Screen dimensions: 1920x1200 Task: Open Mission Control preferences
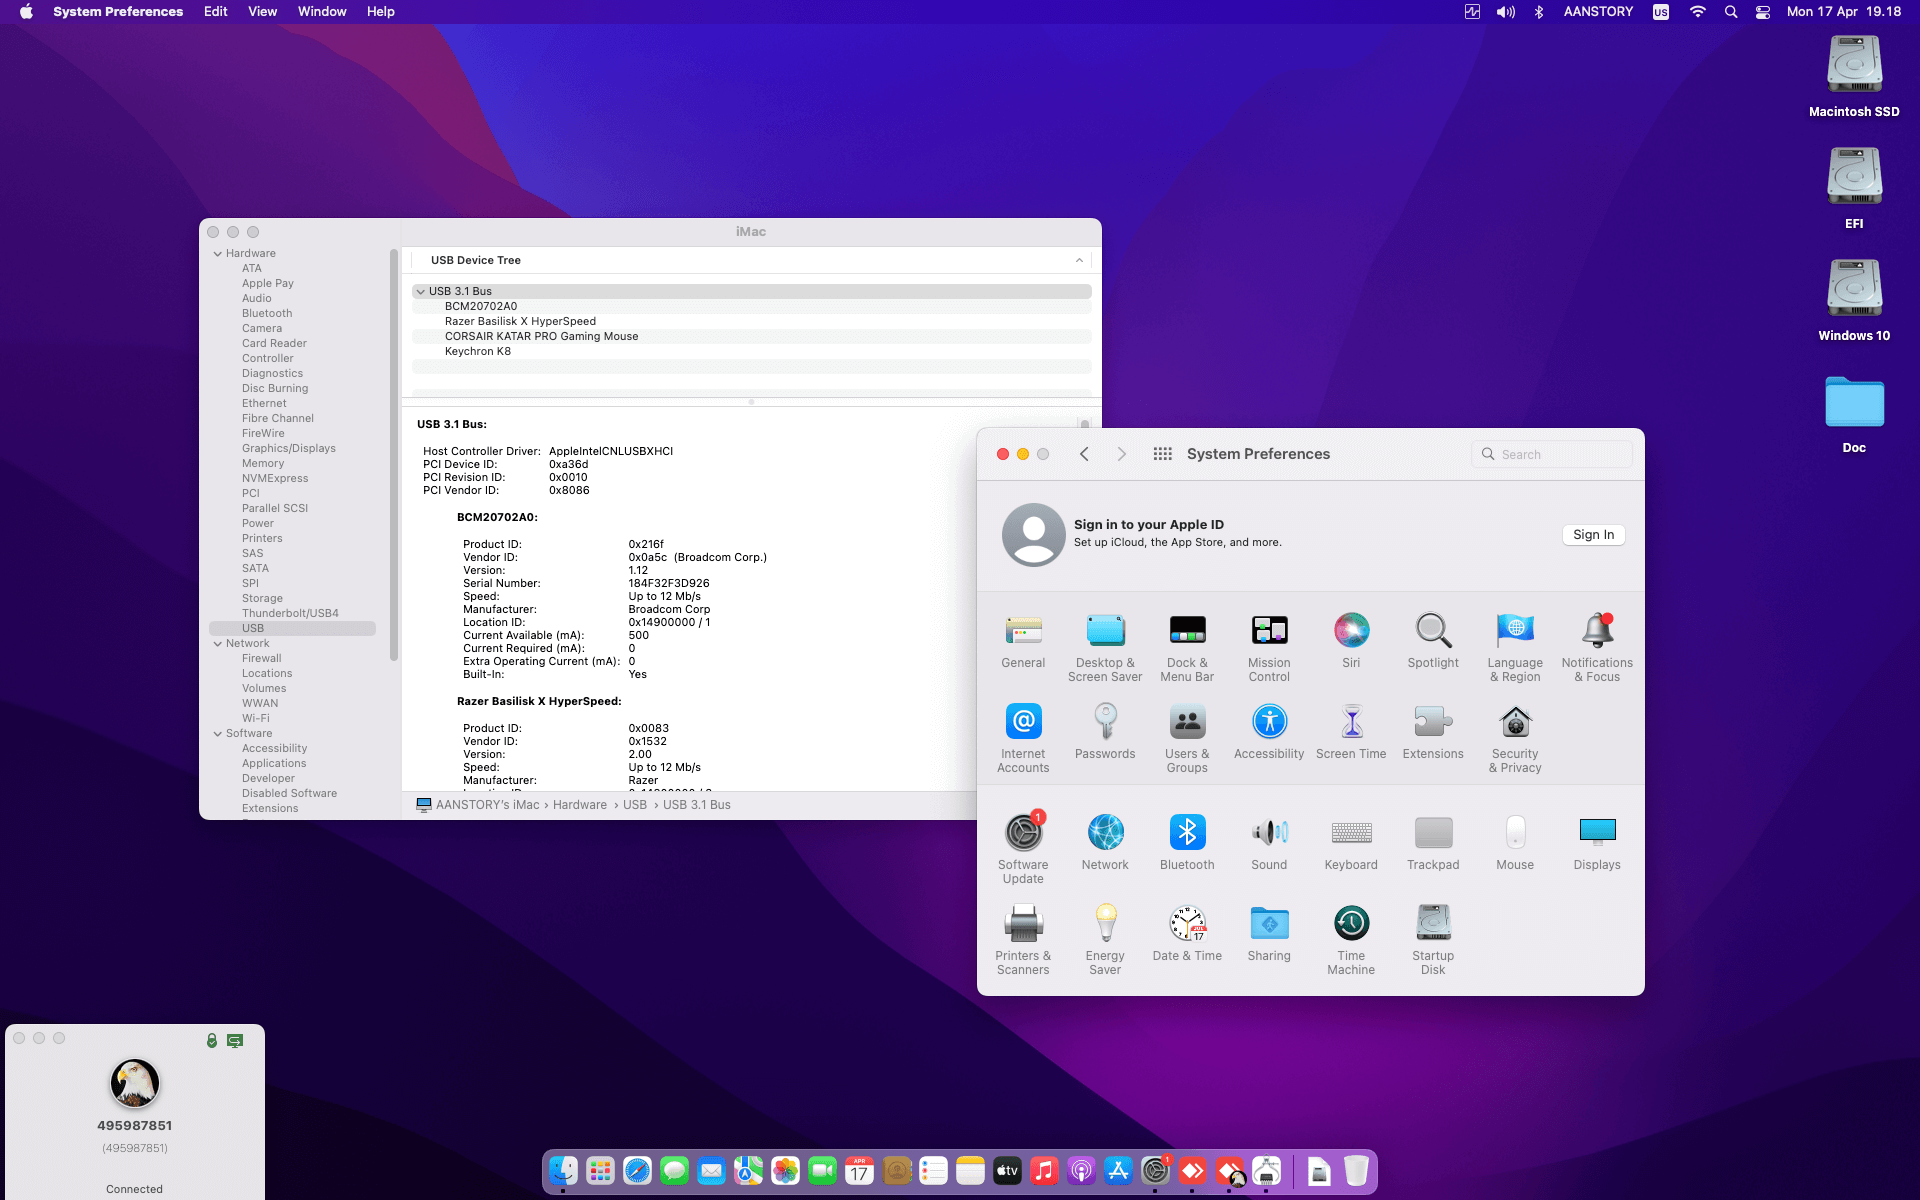(x=1269, y=630)
